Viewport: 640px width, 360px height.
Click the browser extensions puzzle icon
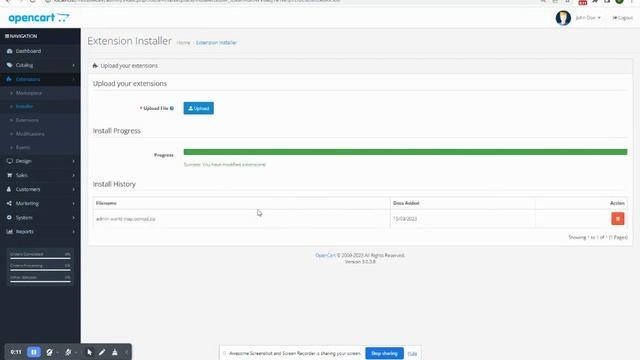pos(595,1)
